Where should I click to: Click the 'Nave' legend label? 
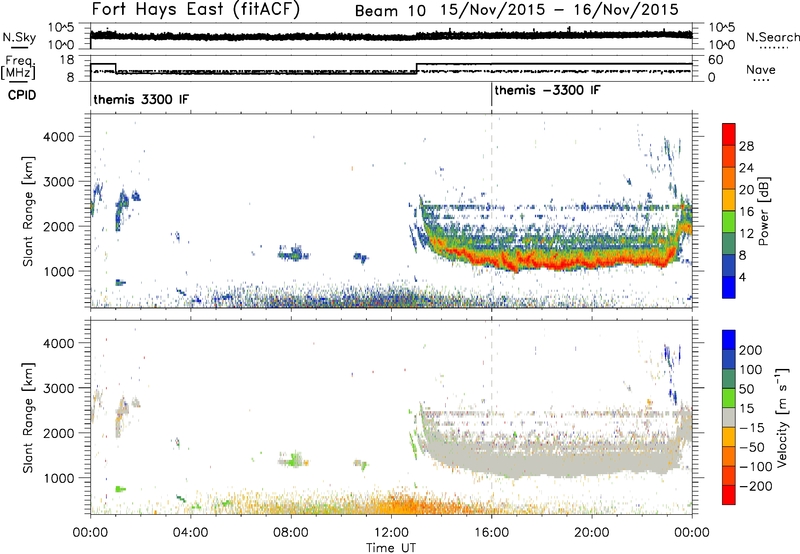pyautogui.click(x=761, y=69)
